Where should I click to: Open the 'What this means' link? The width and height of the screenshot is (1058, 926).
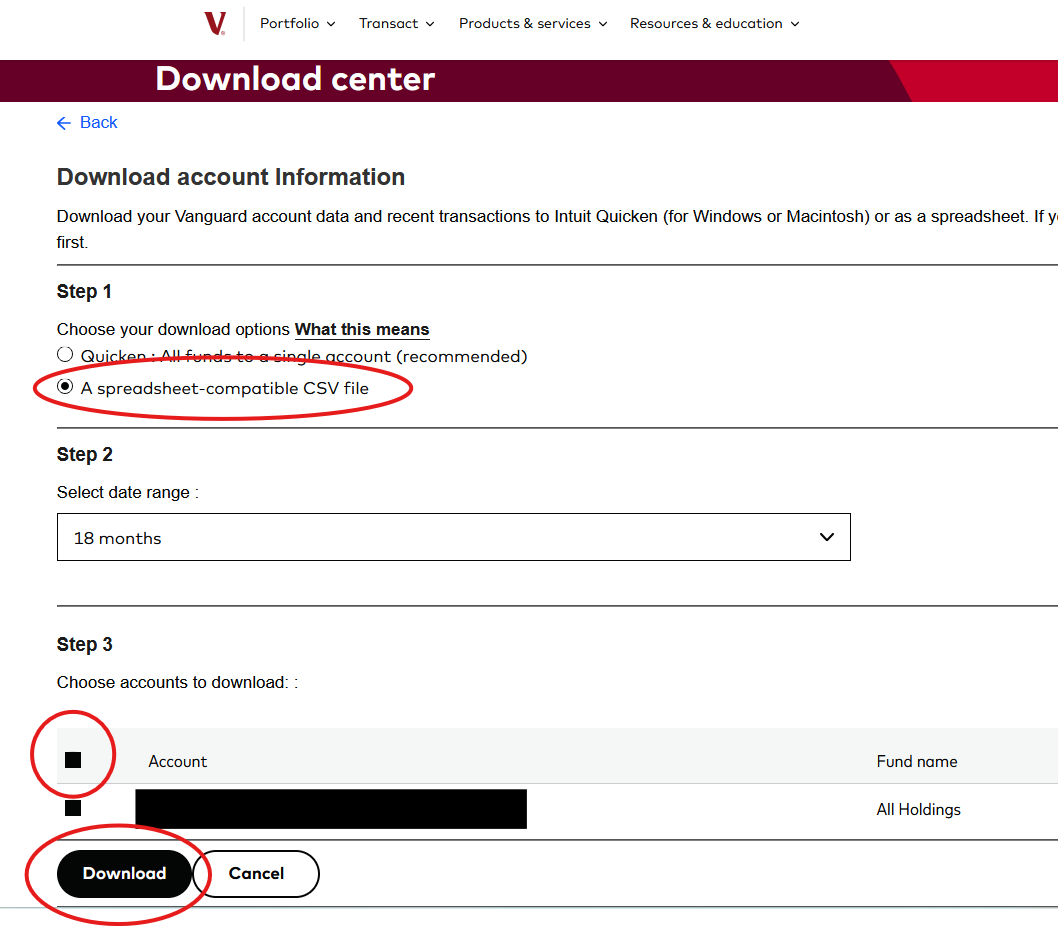(362, 330)
